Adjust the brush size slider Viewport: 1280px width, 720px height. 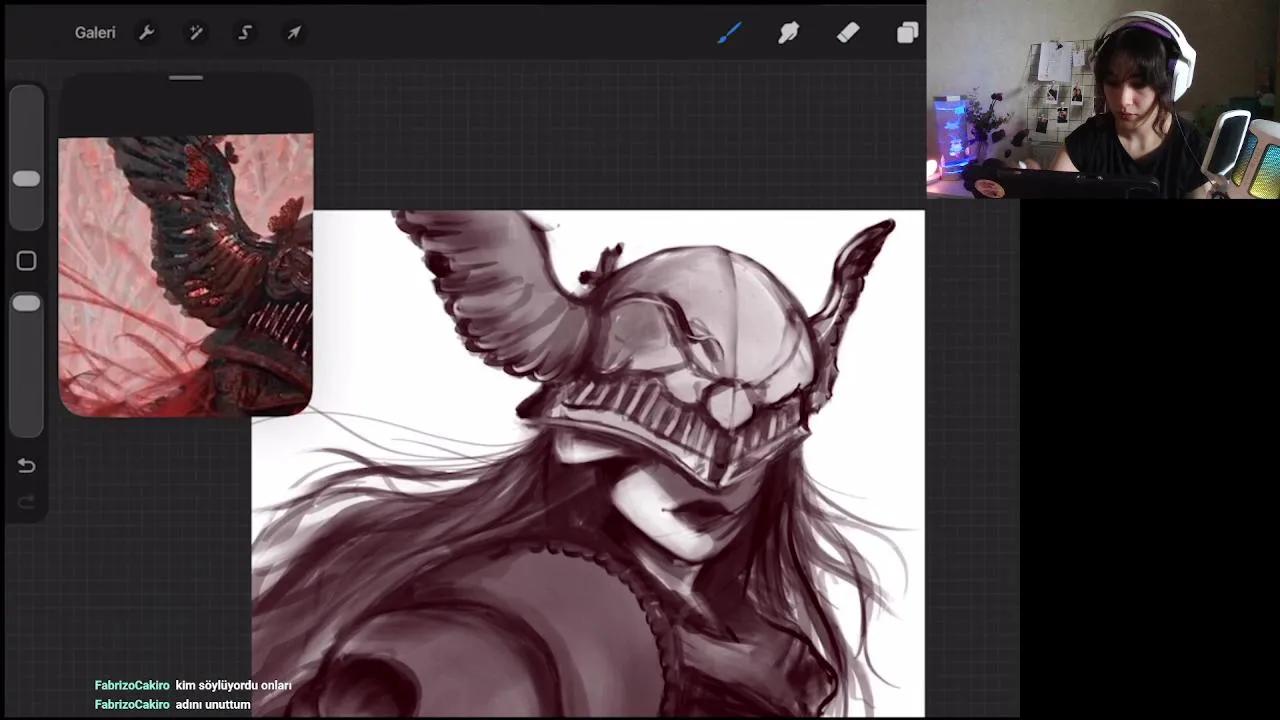26,178
